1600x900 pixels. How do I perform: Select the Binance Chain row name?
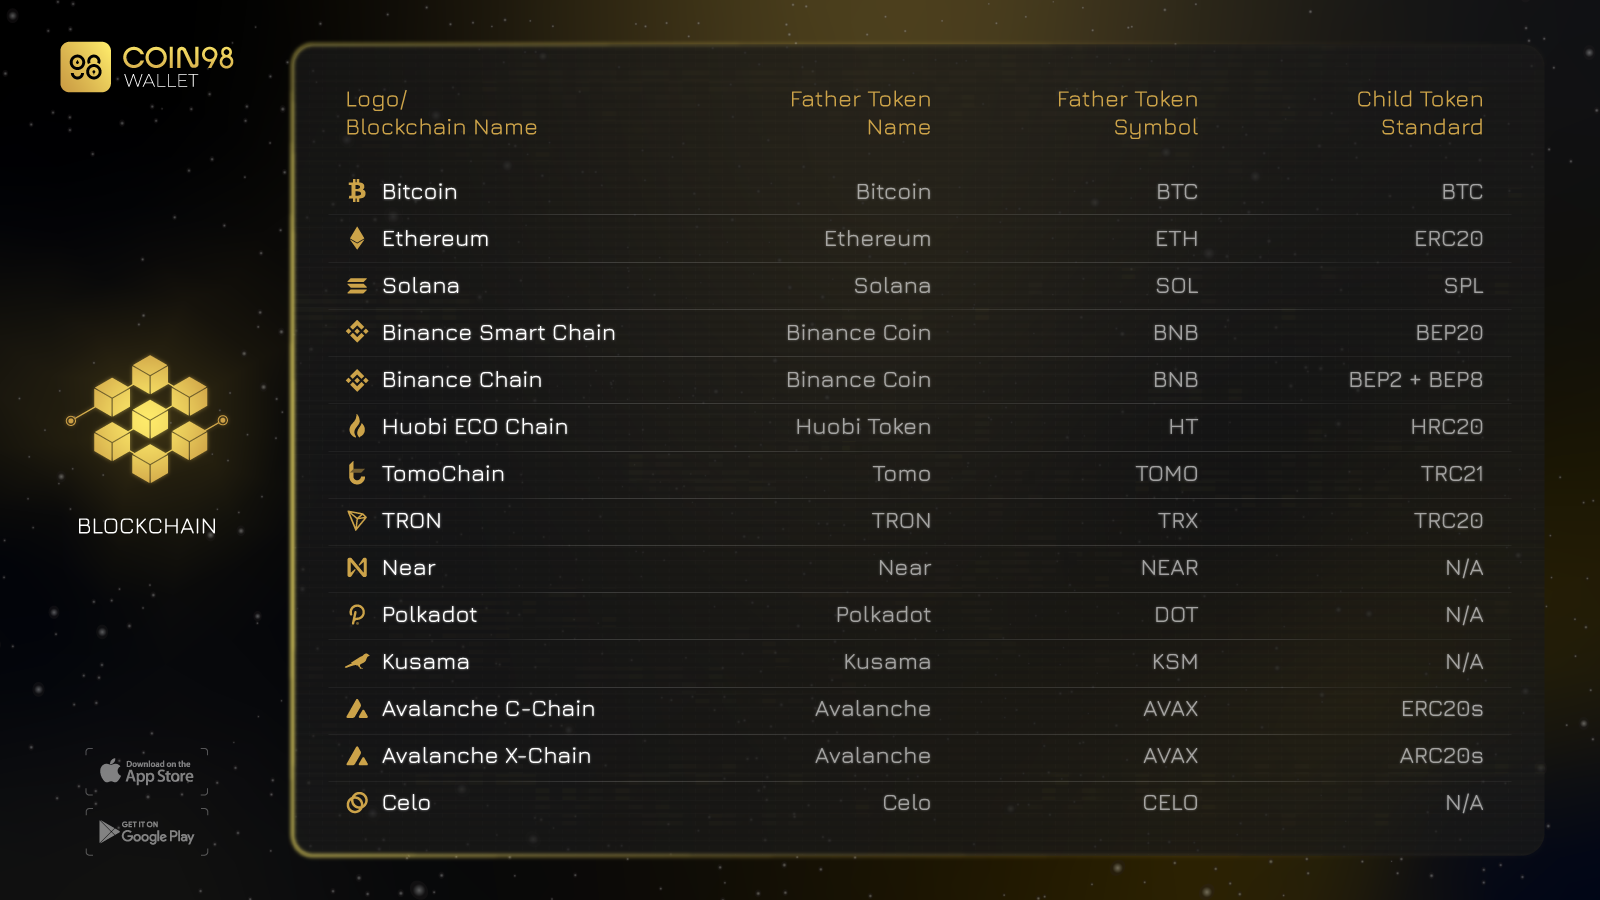pos(462,380)
